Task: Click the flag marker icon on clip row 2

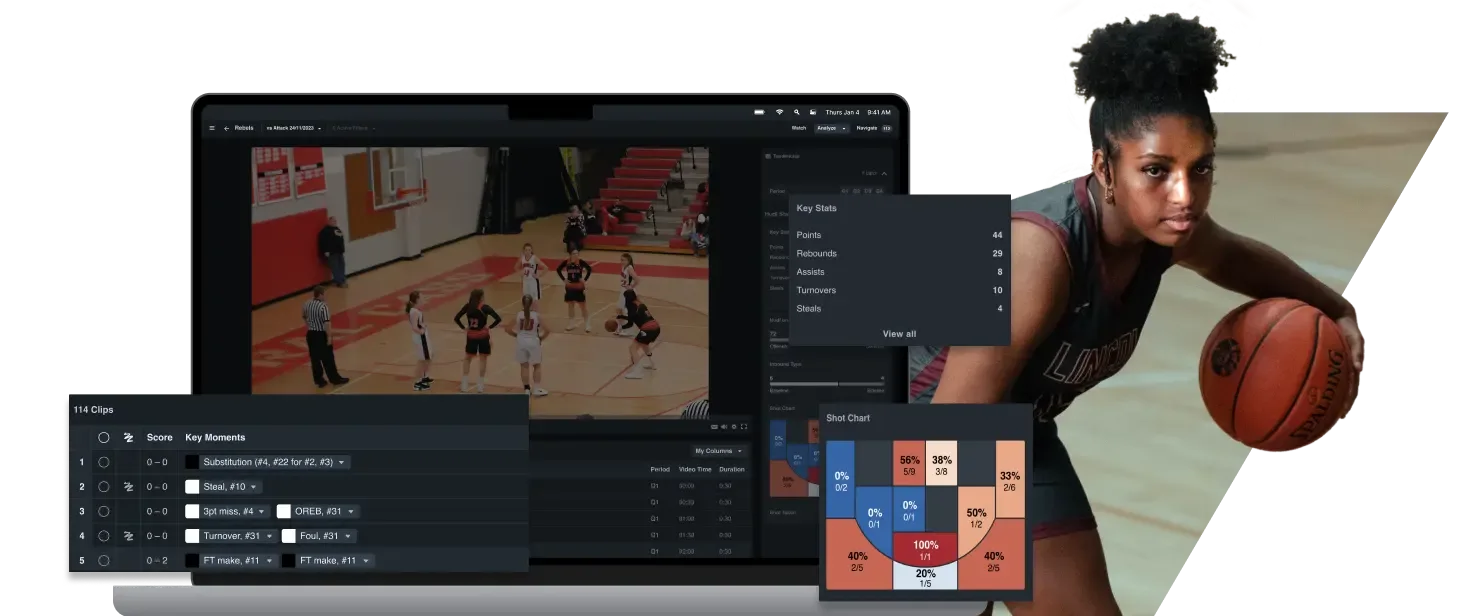Action: [128, 486]
